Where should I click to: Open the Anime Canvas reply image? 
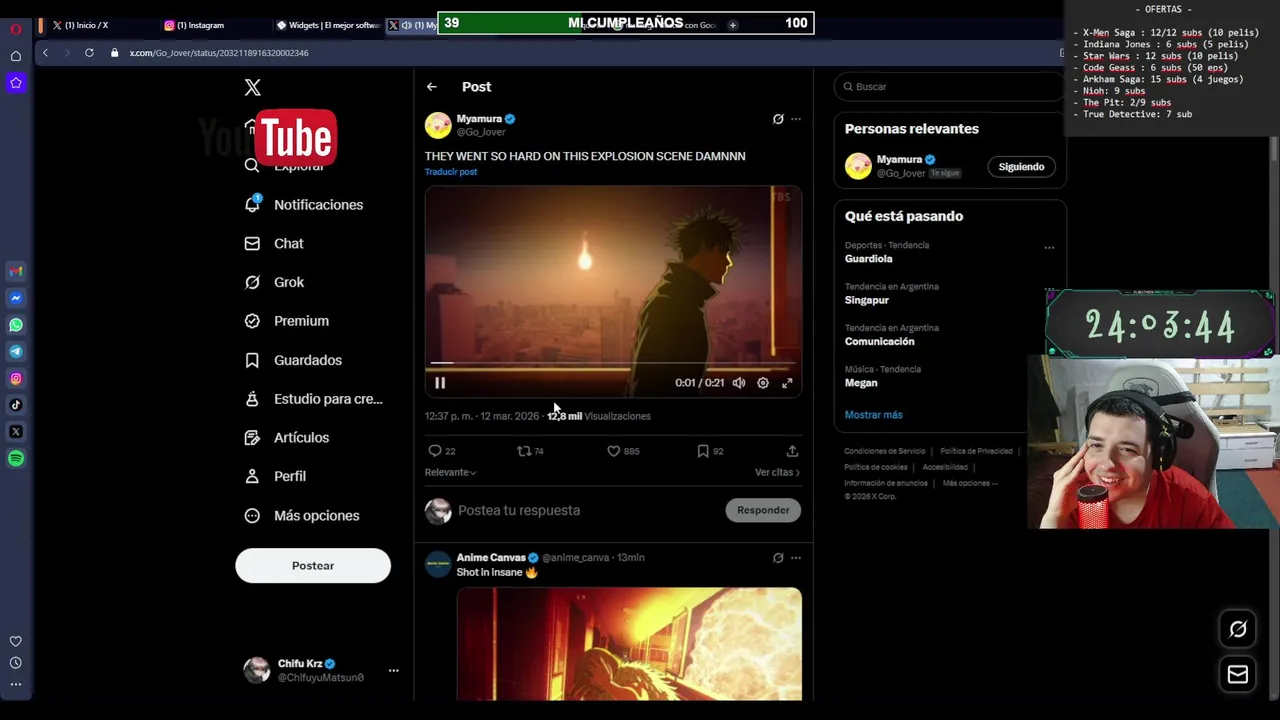(x=629, y=644)
